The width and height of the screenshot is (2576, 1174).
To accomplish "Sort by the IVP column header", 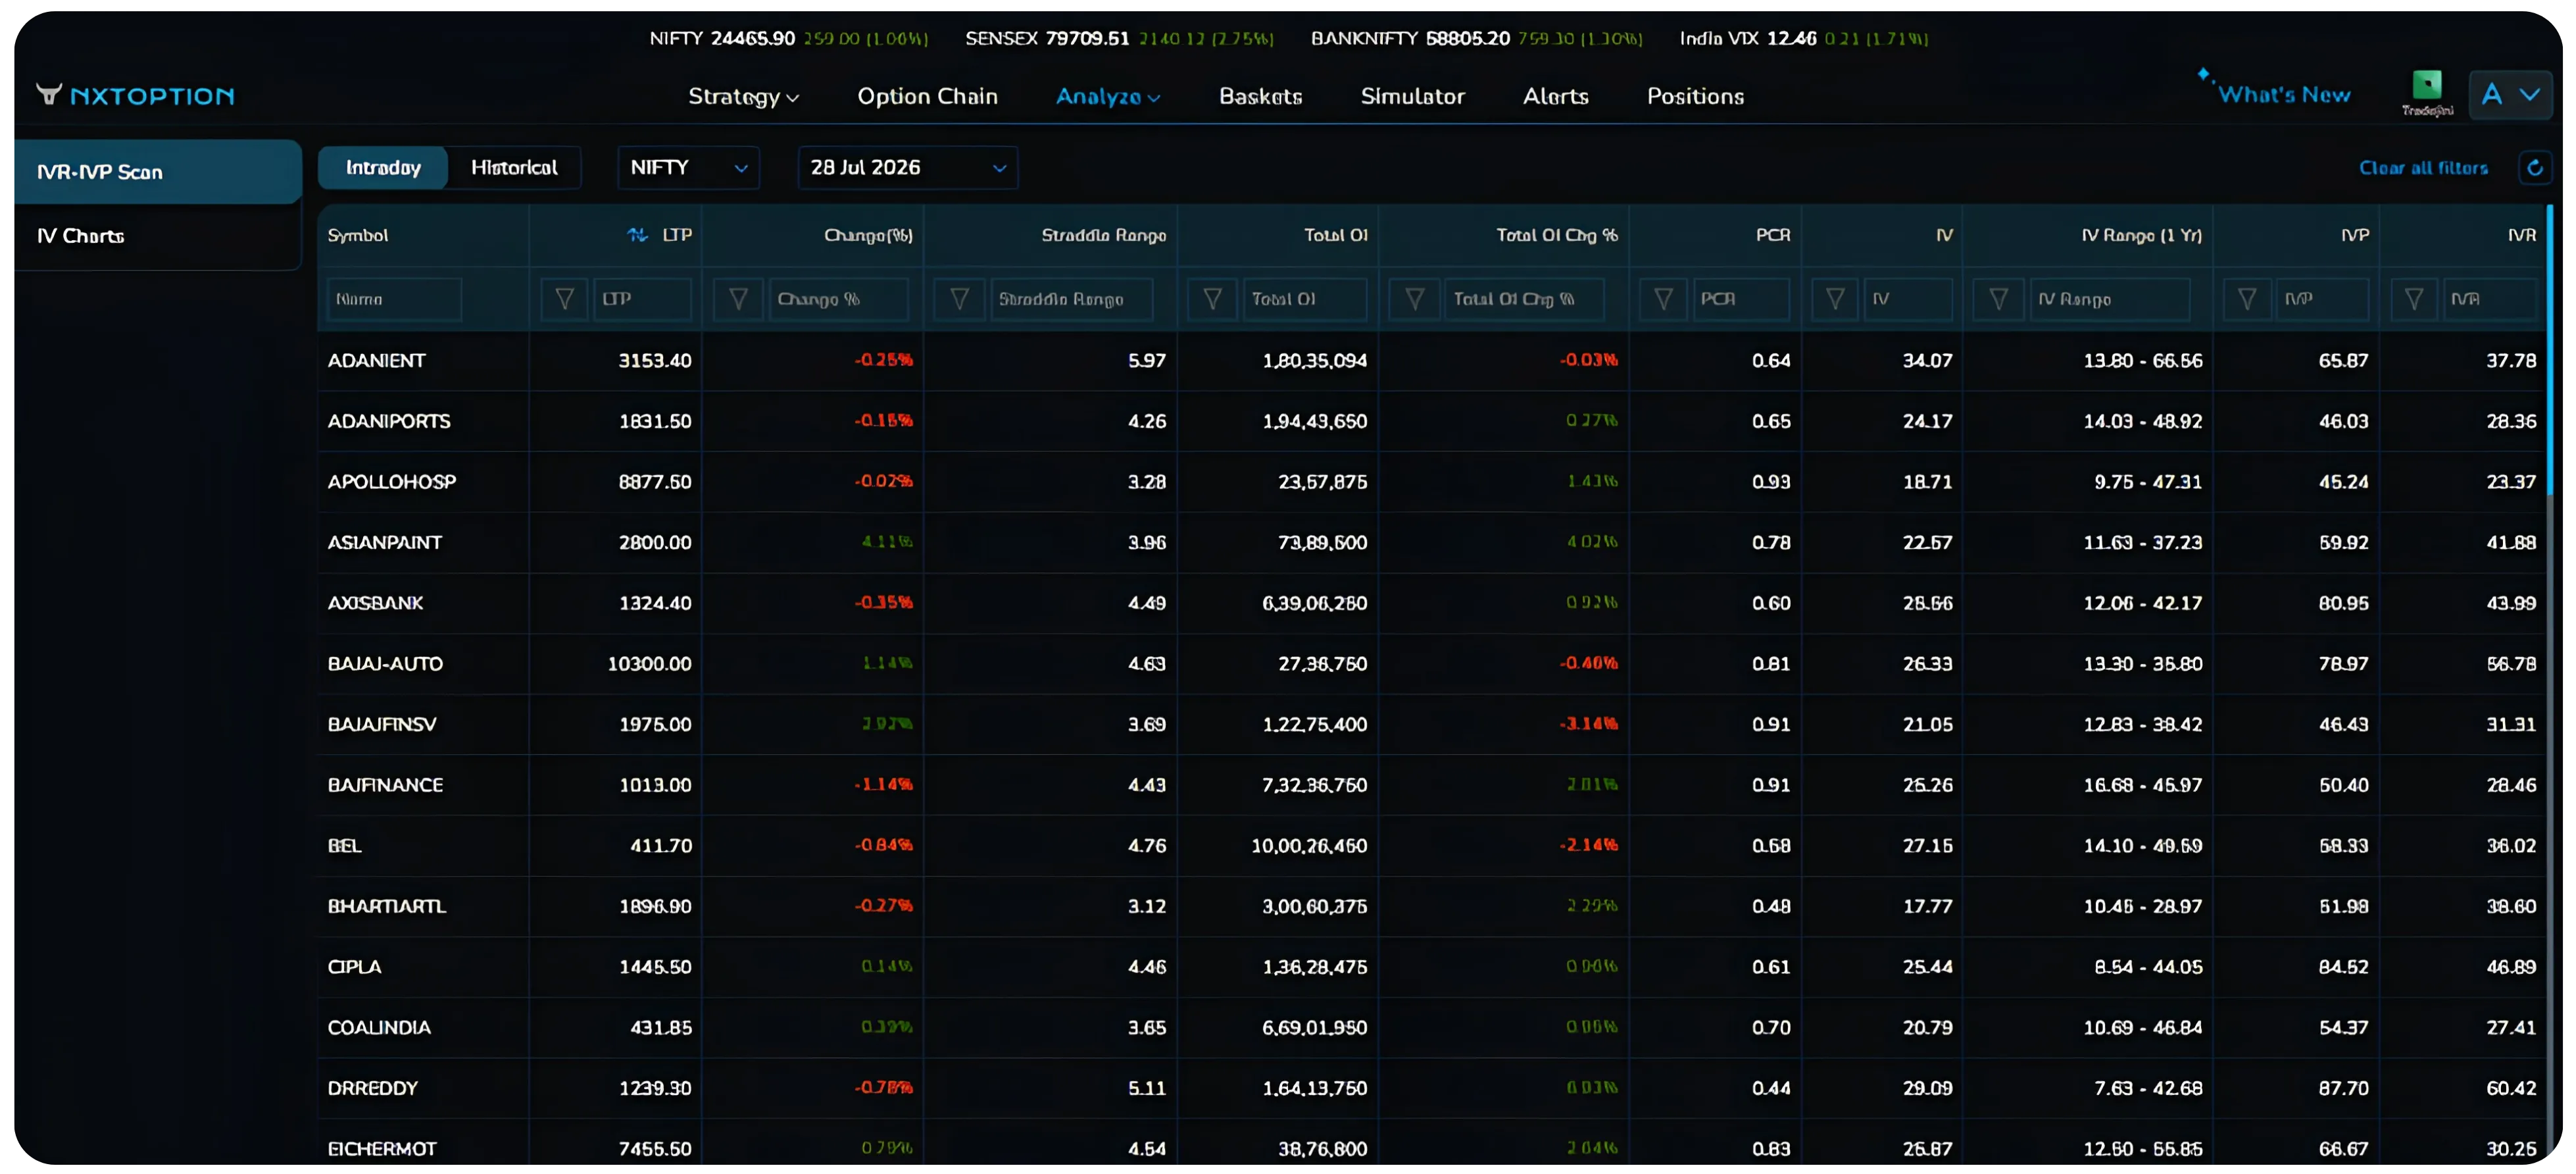I will pyautogui.click(x=2355, y=235).
